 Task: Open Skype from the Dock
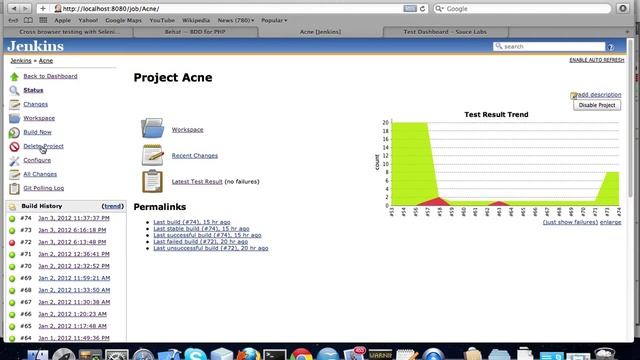pyautogui.click(x=195, y=353)
